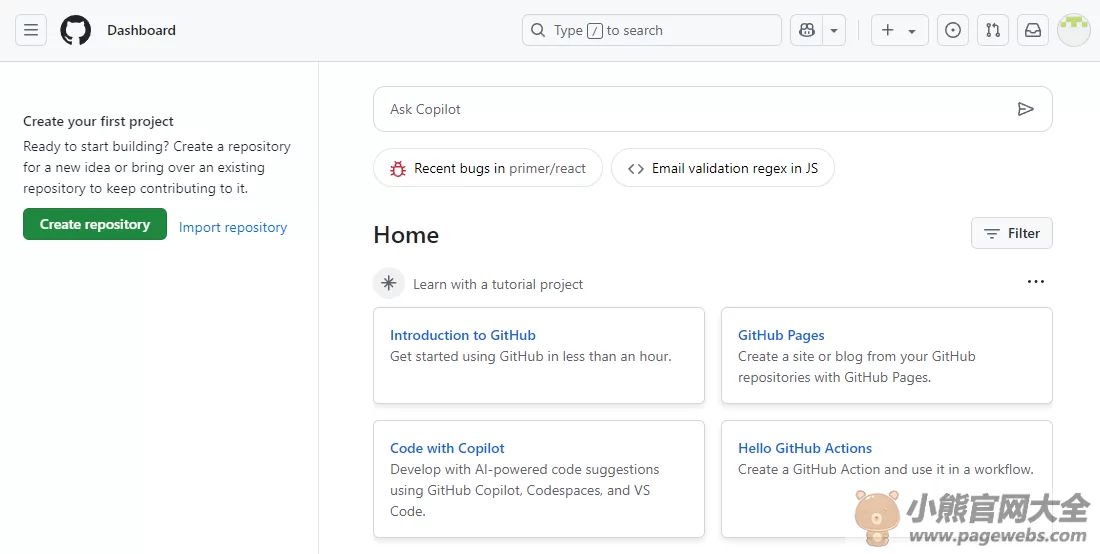Select Email validation regex in JS suggestion
The image size is (1100, 554).
click(723, 168)
